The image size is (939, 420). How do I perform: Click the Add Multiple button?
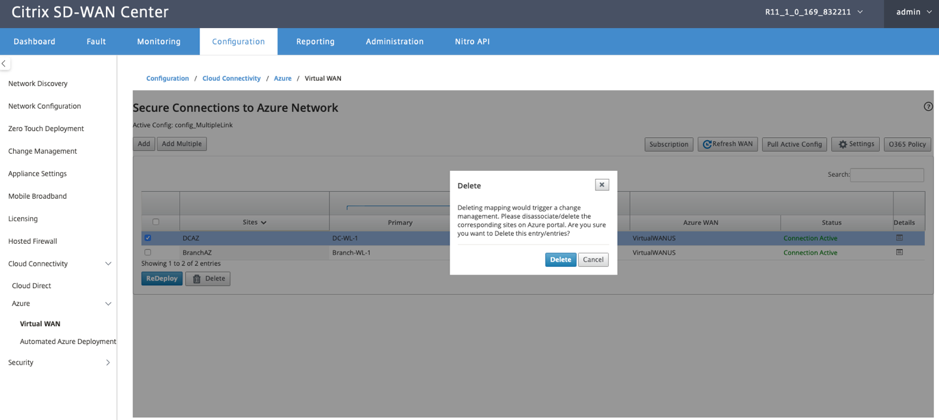(x=182, y=144)
